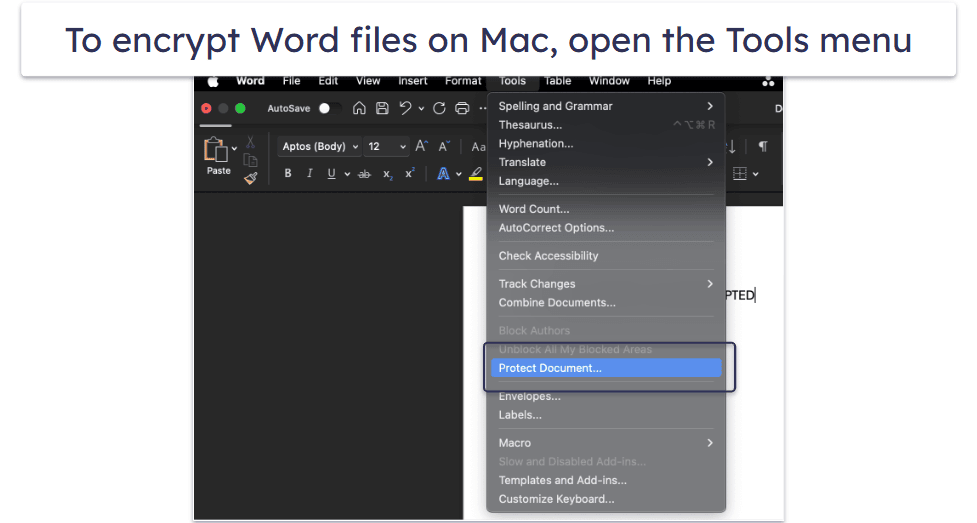Save the document with the floppy disk icon

tap(382, 108)
